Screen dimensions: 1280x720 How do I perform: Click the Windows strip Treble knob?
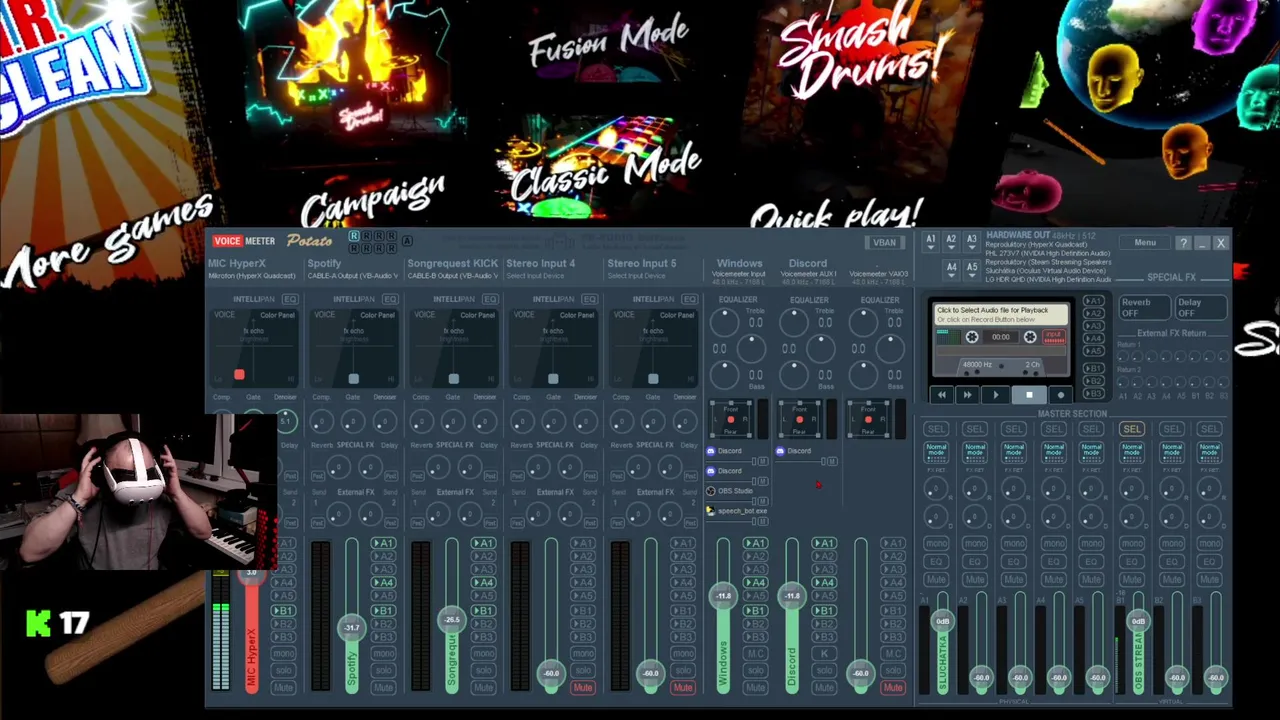coord(725,322)
